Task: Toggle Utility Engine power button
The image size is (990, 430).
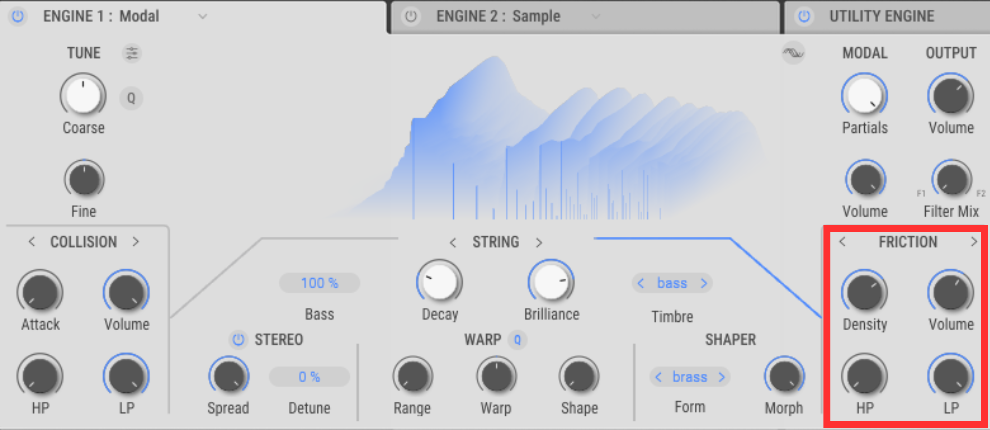Action: tap(804, 16)
